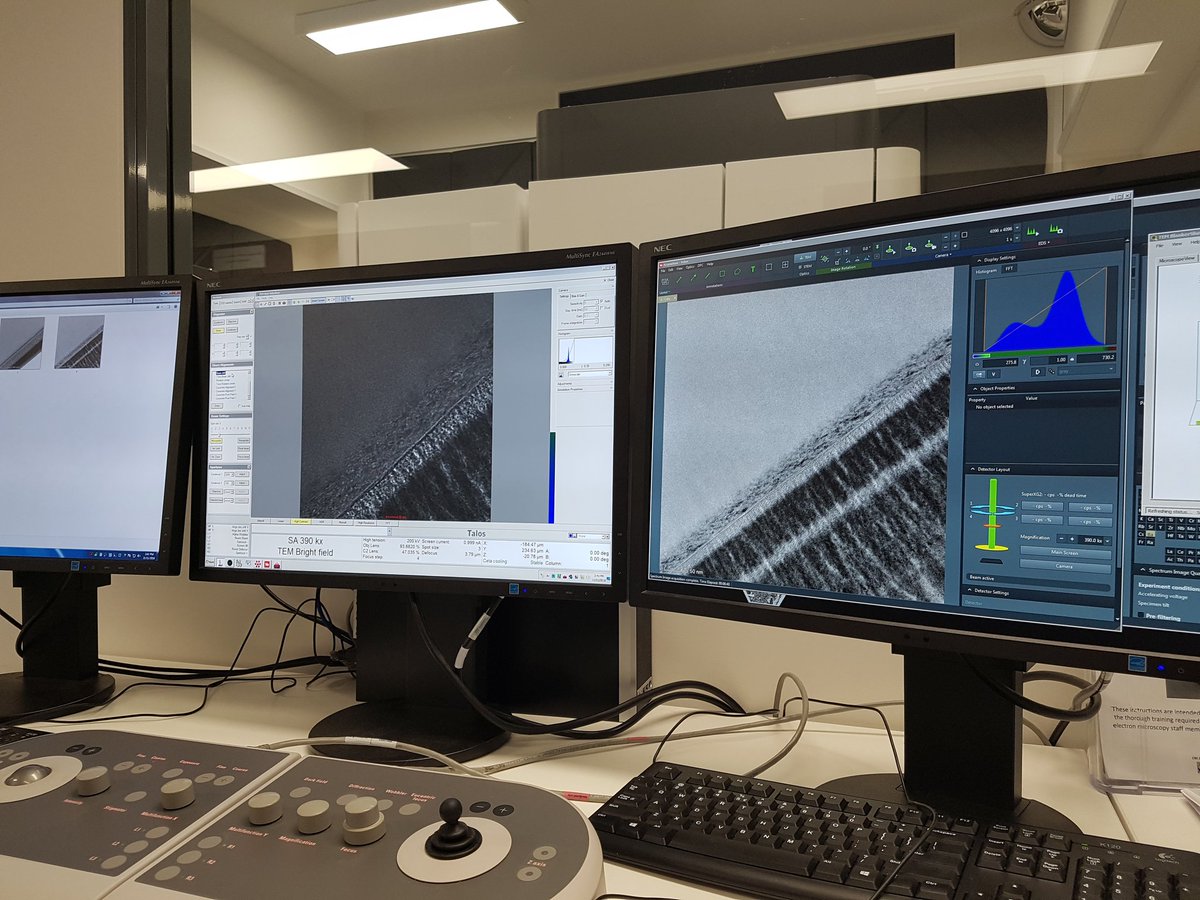Collapse the Object Properties panel
This screenshot has width=1200, height=900.
(974, 389)
